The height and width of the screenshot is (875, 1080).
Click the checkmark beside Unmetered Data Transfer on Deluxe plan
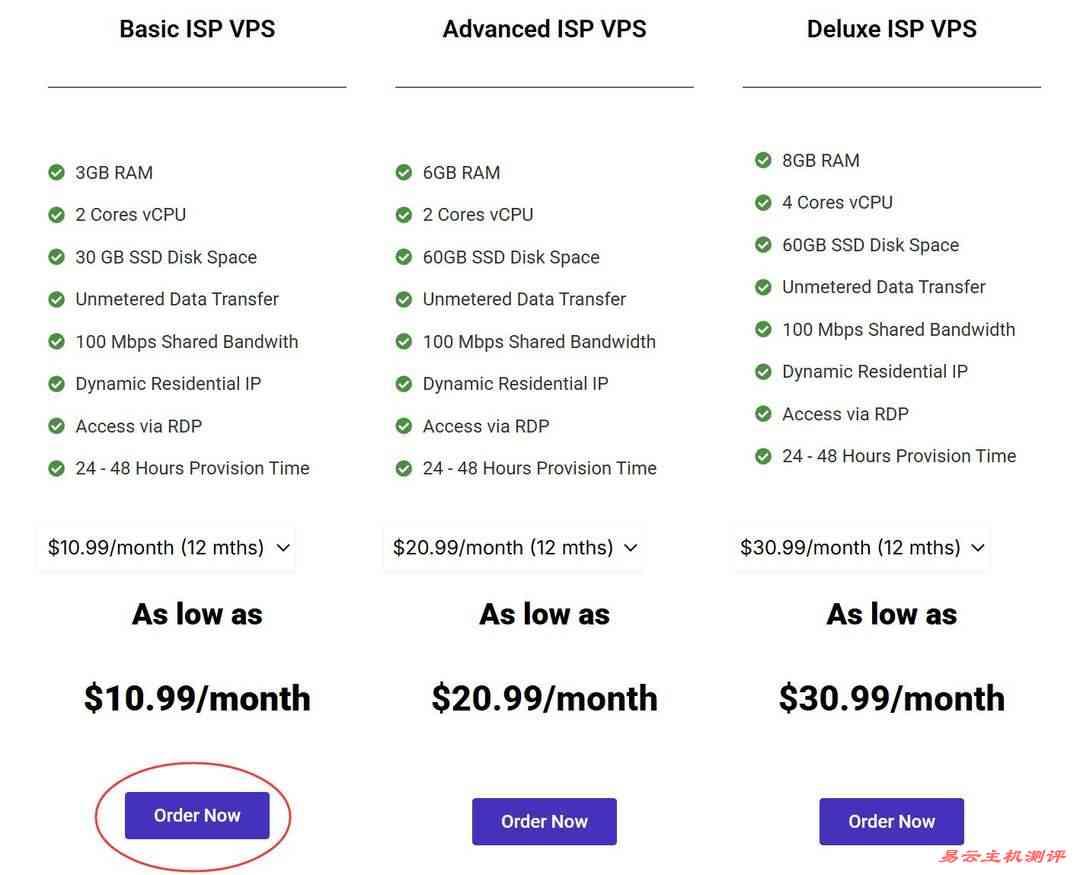point(762,287)
